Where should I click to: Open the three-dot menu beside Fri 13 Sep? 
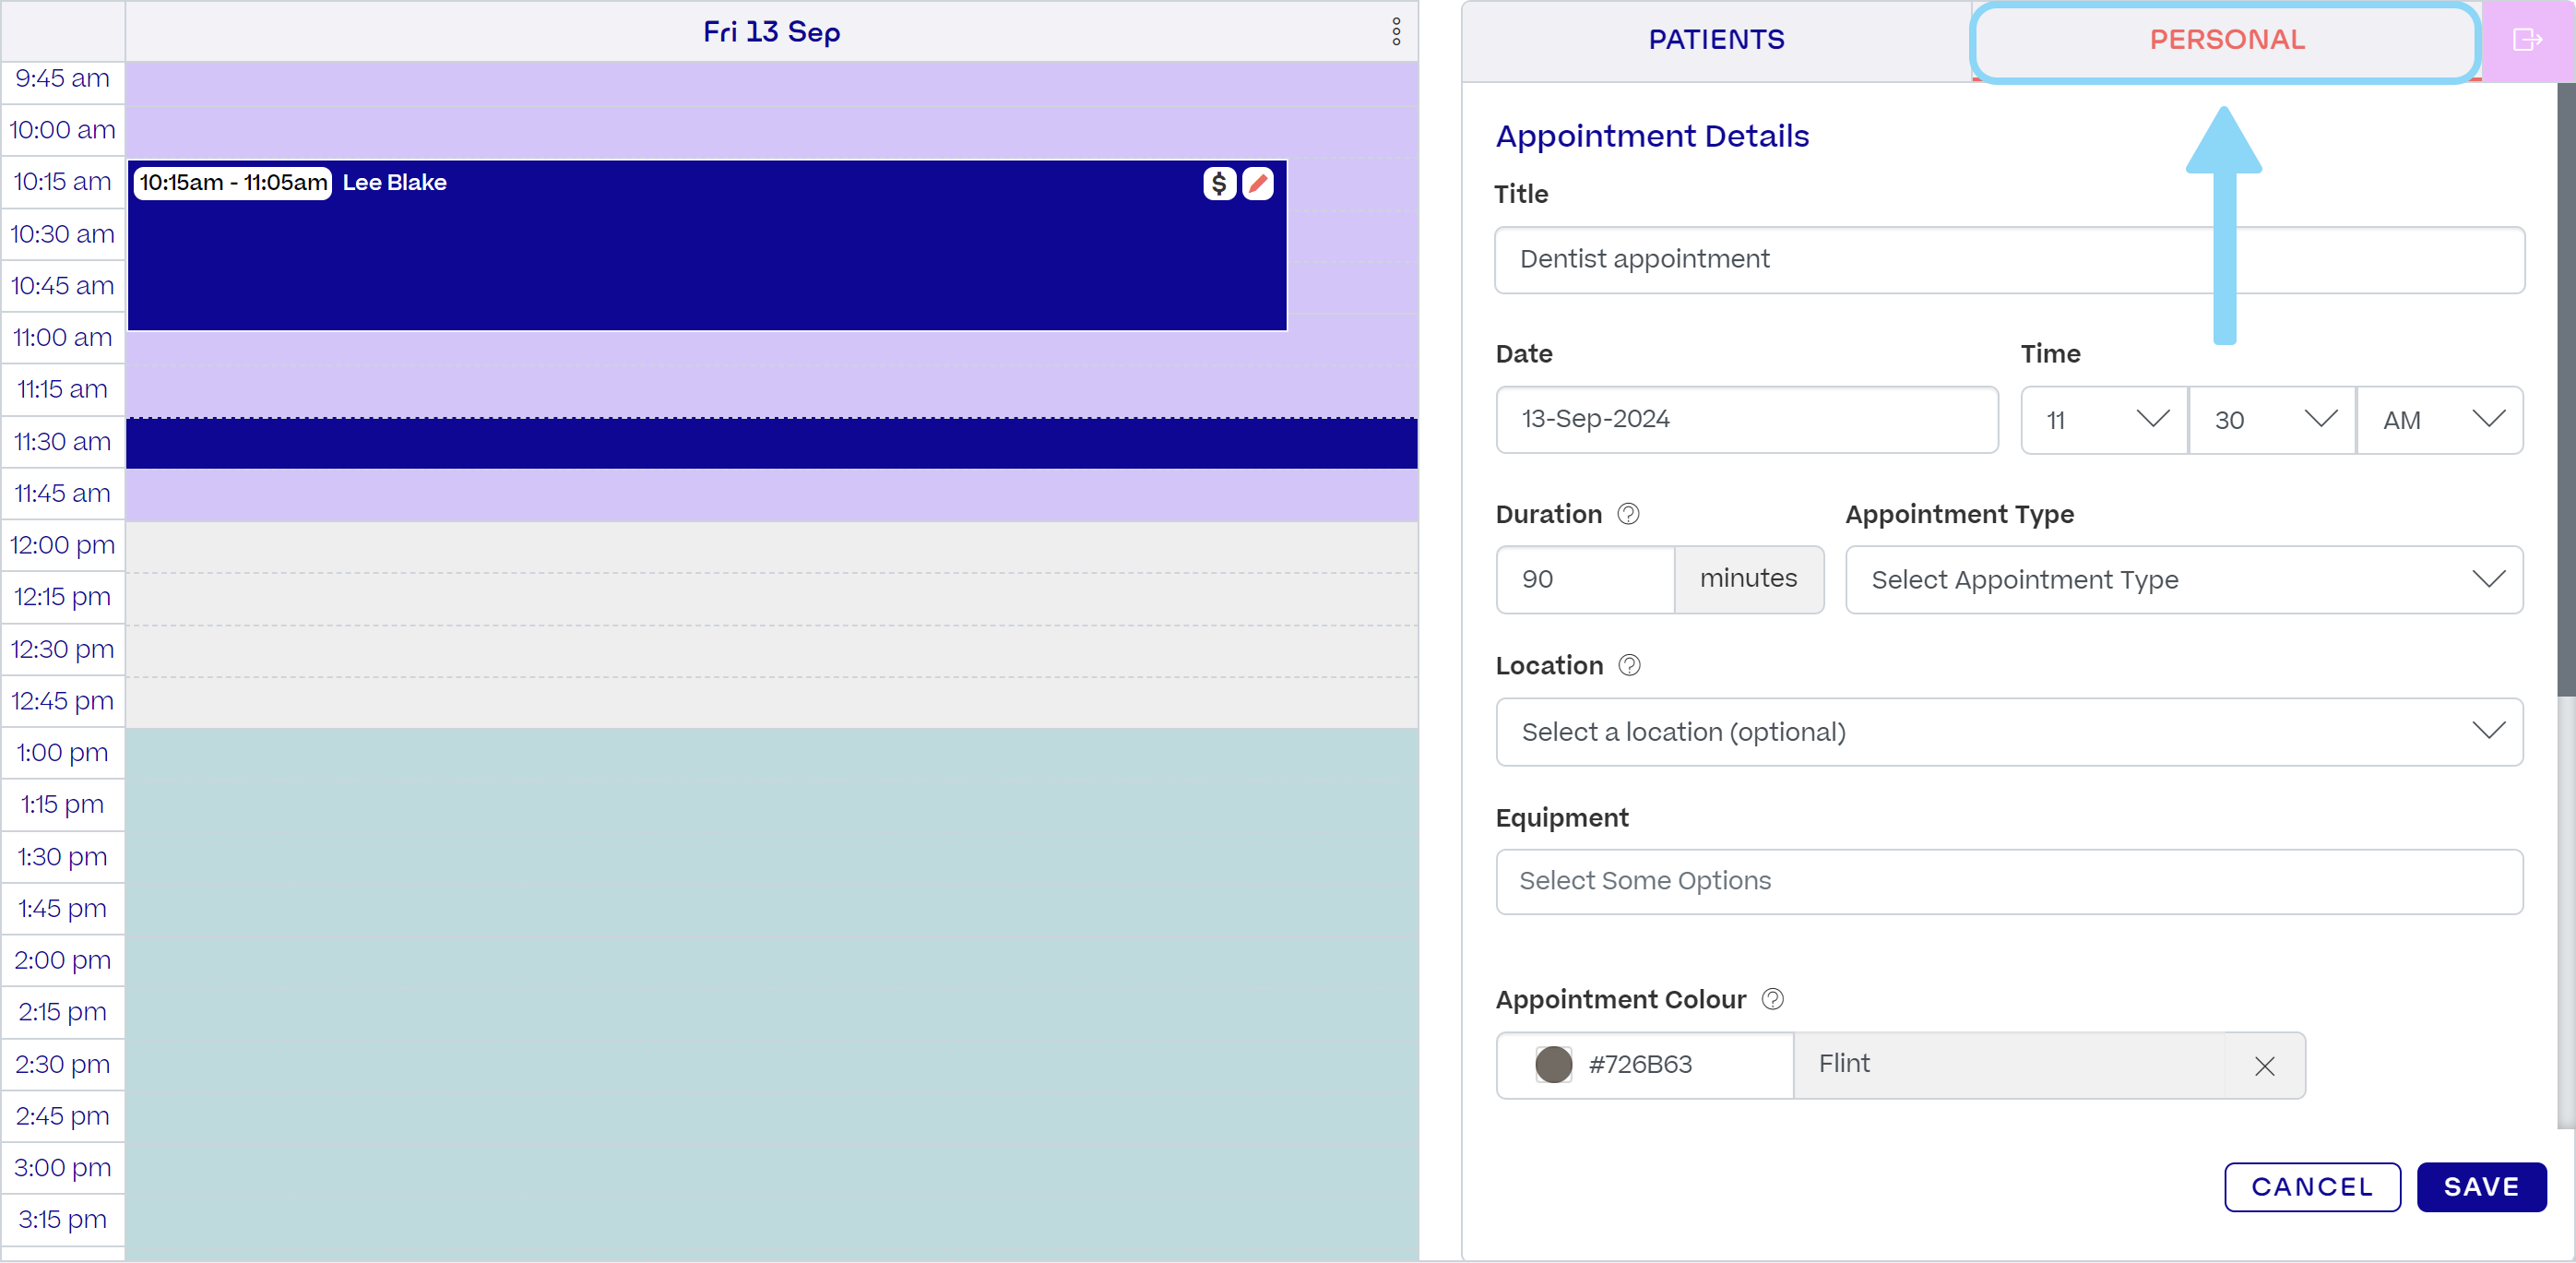tap(1396, 31)
